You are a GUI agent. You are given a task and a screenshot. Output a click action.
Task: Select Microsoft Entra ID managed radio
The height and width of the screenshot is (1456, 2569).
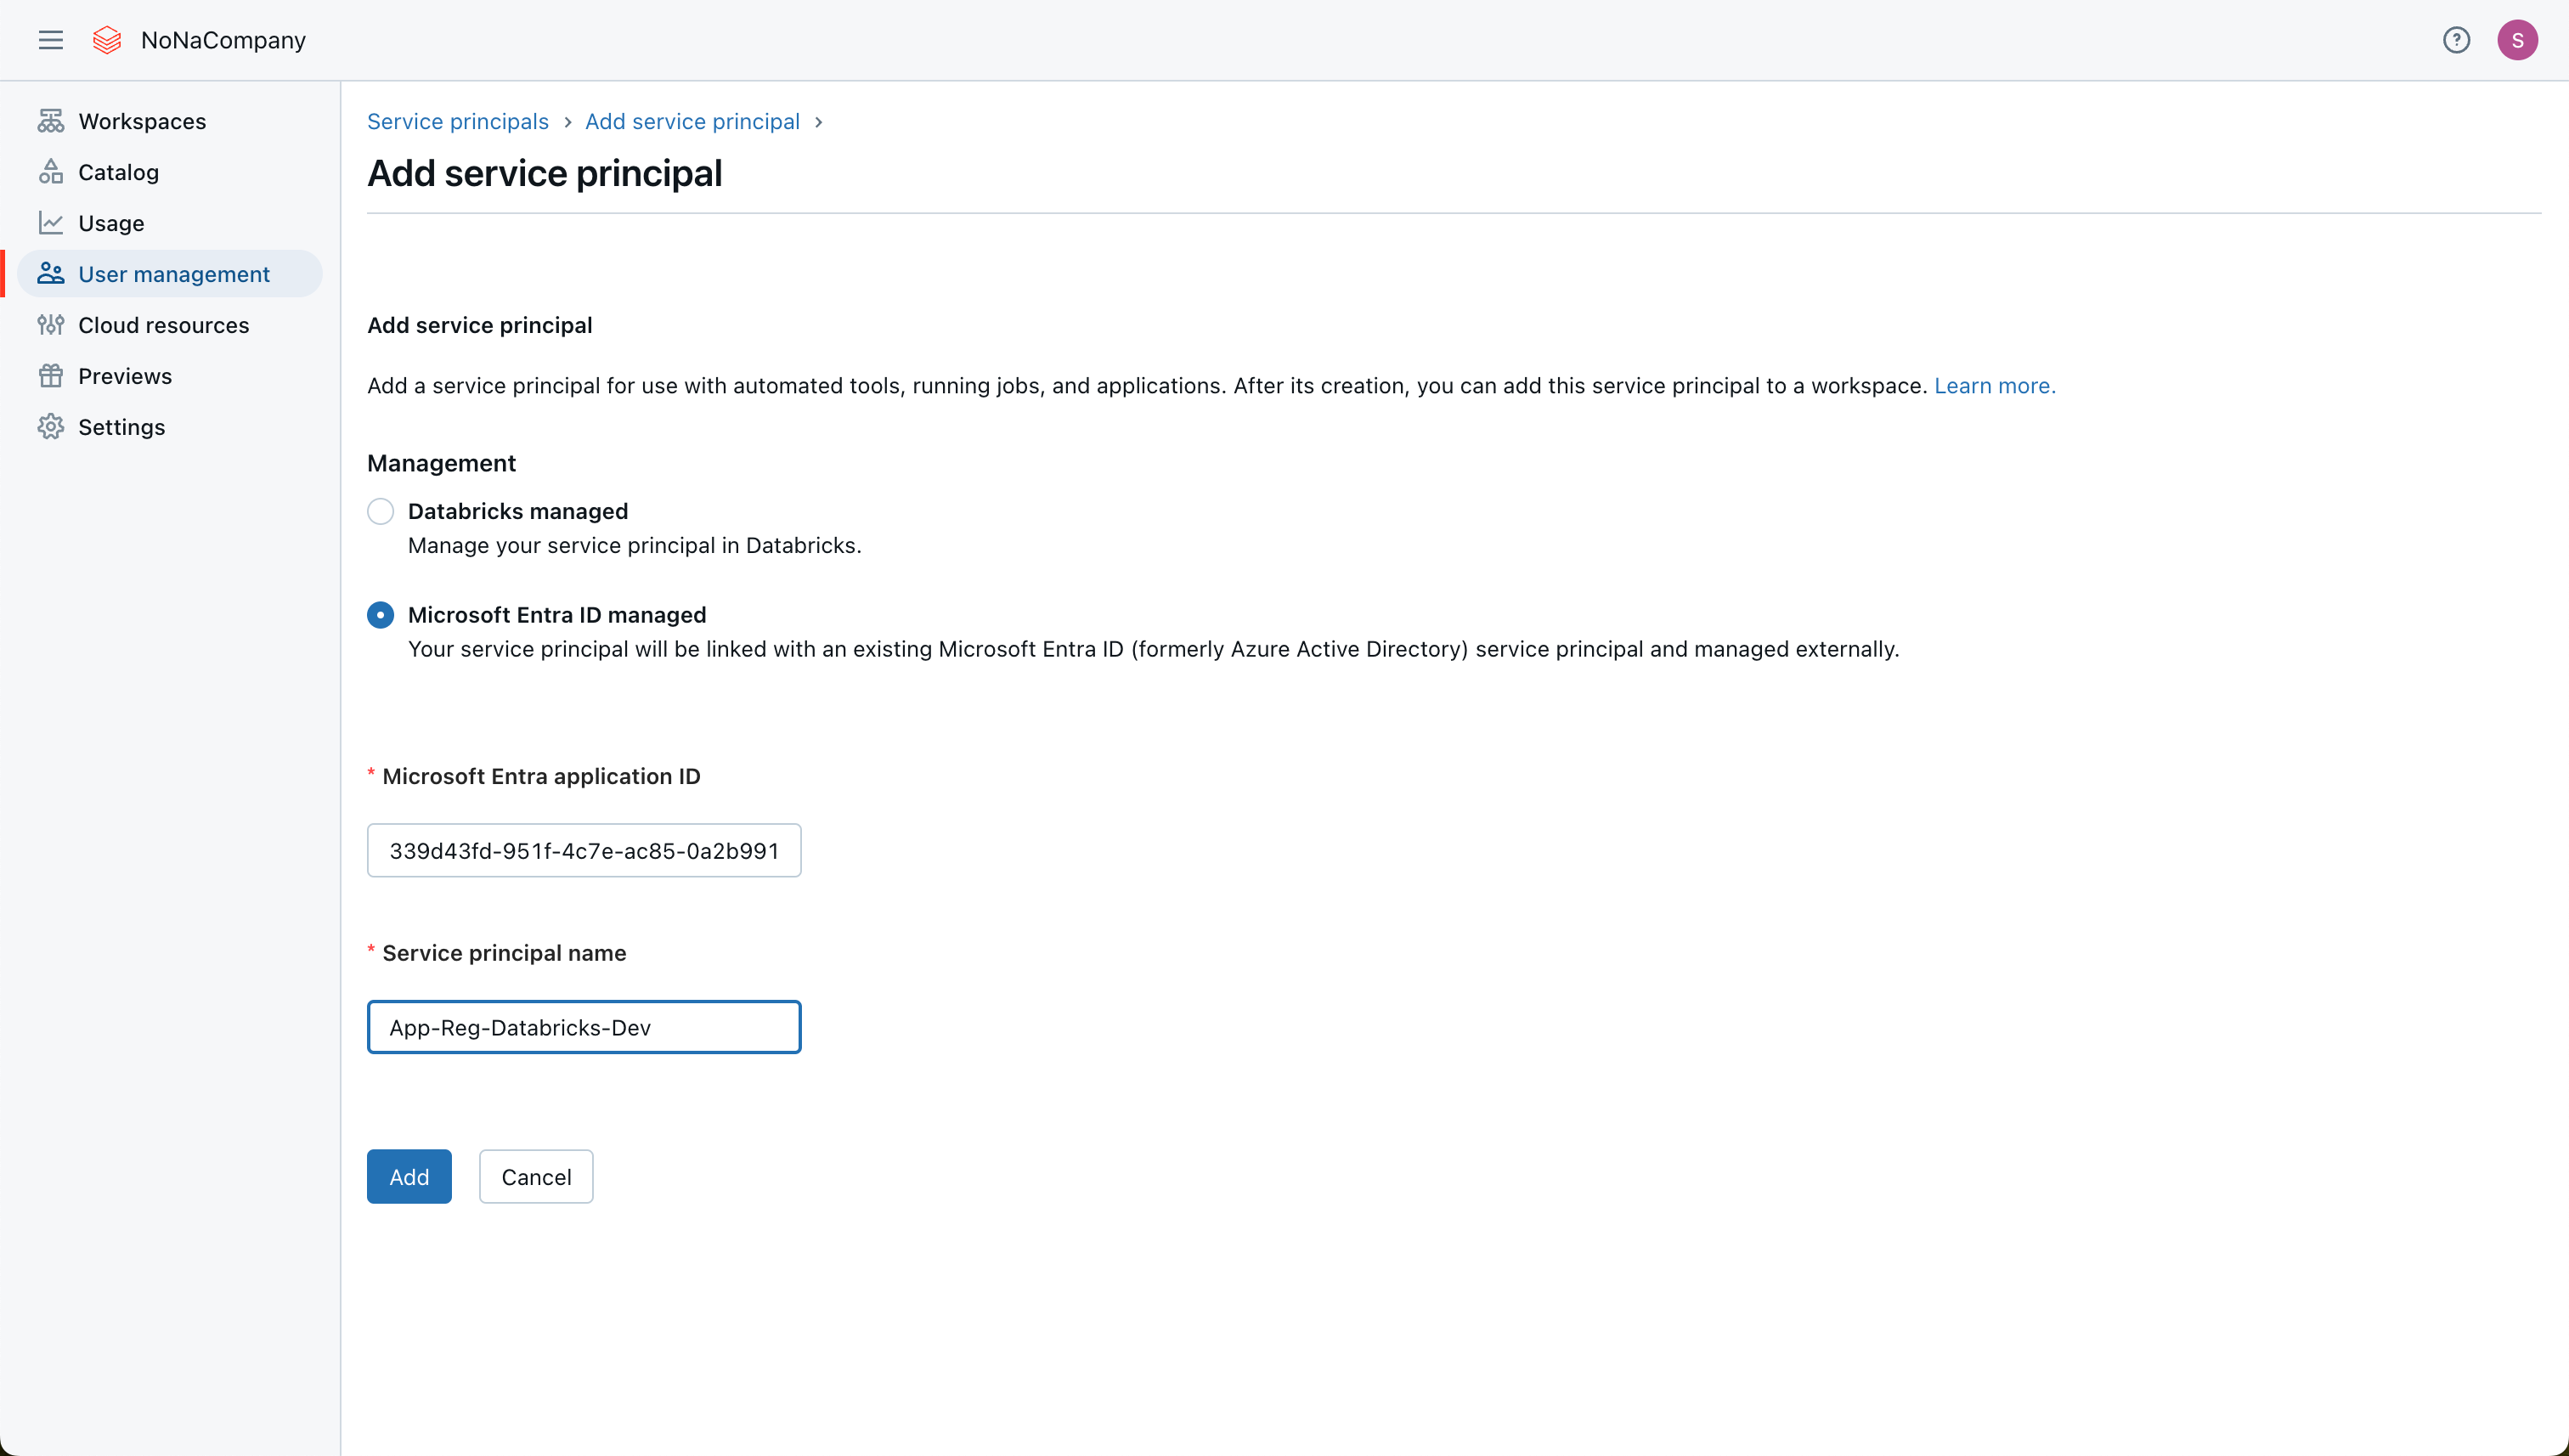[380, 615]
